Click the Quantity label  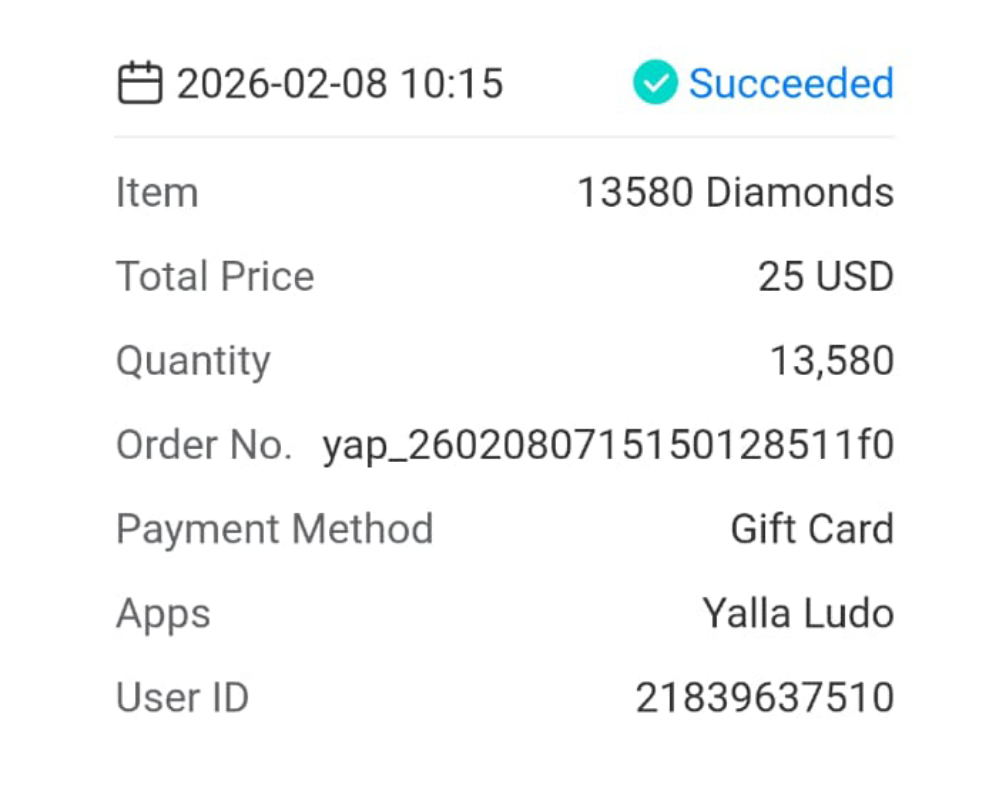tap(193, 361)
